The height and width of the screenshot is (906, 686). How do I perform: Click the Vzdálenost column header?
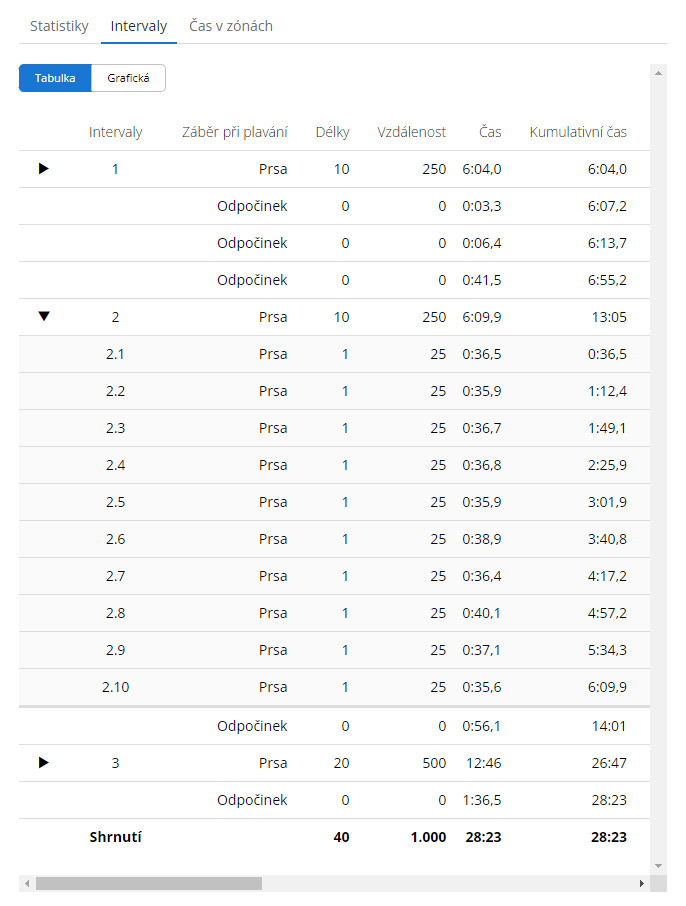click(411, 132)
